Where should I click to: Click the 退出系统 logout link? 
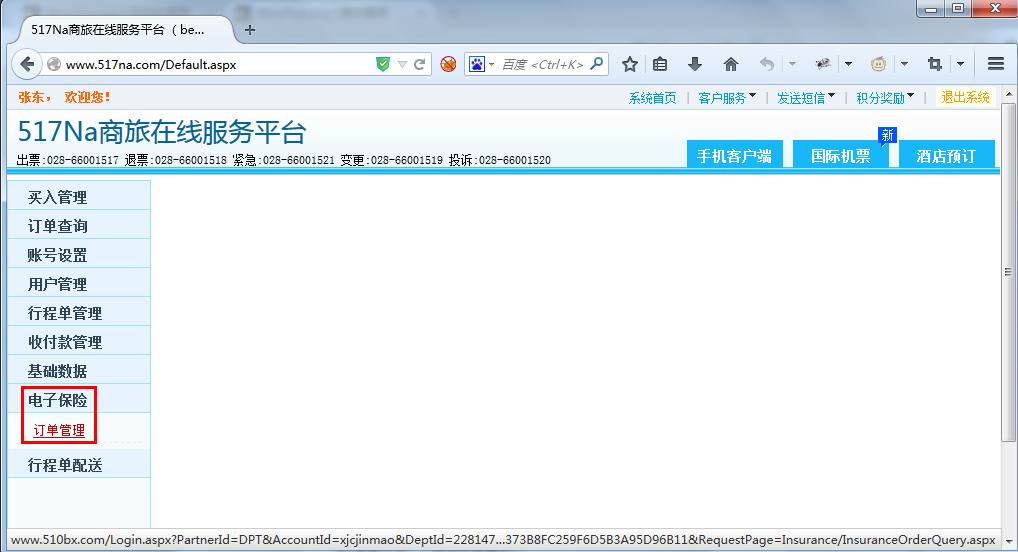tap(965, 97)
